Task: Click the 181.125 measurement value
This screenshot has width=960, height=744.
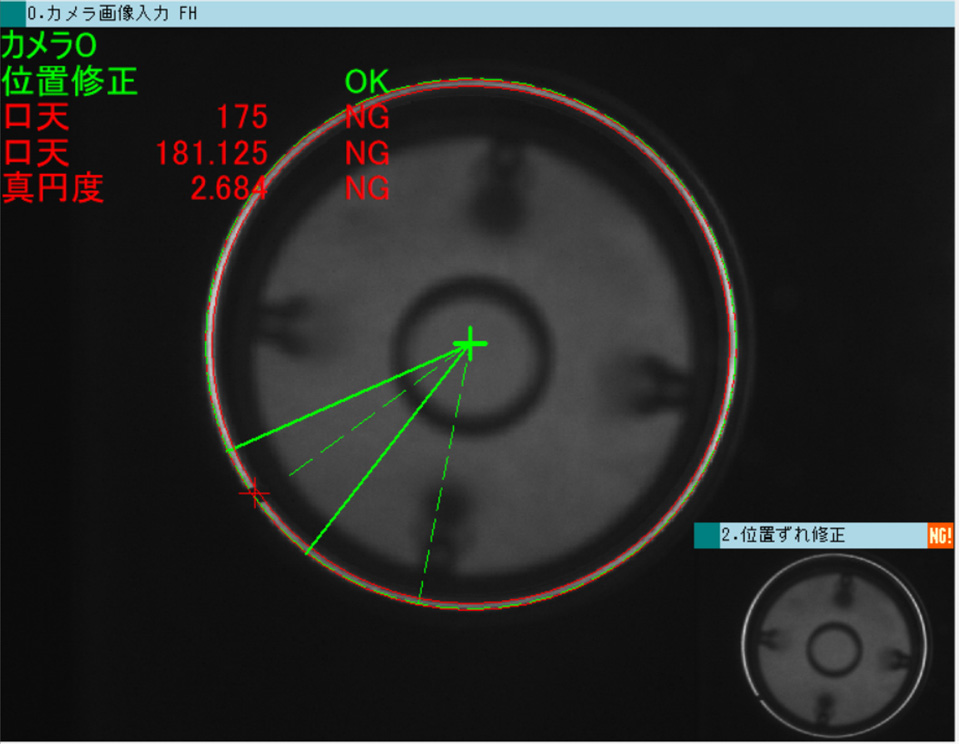Action: pos(211,153)
